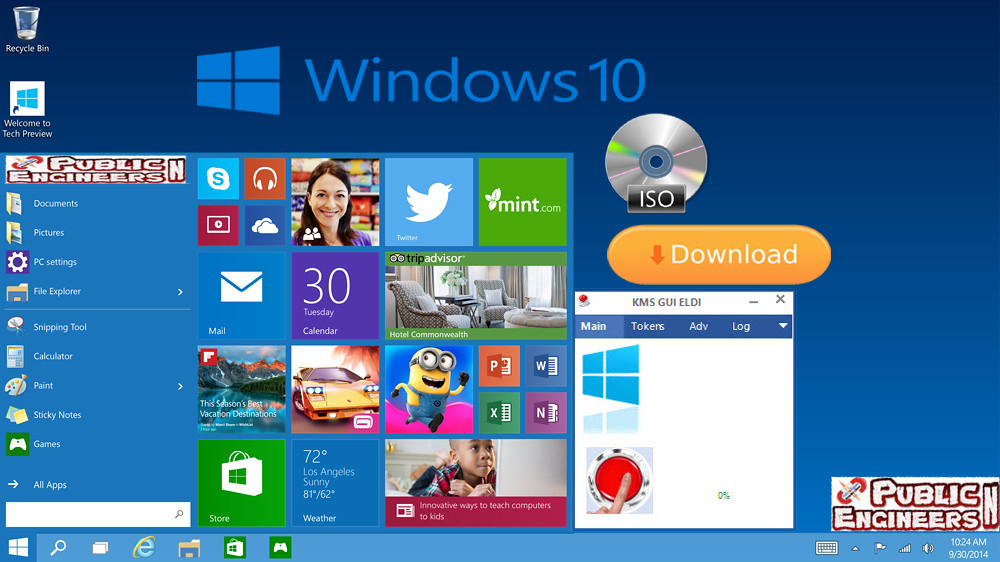Open the Twitter tile
The image size is (1000, 562).
click(x=429, y=202)
